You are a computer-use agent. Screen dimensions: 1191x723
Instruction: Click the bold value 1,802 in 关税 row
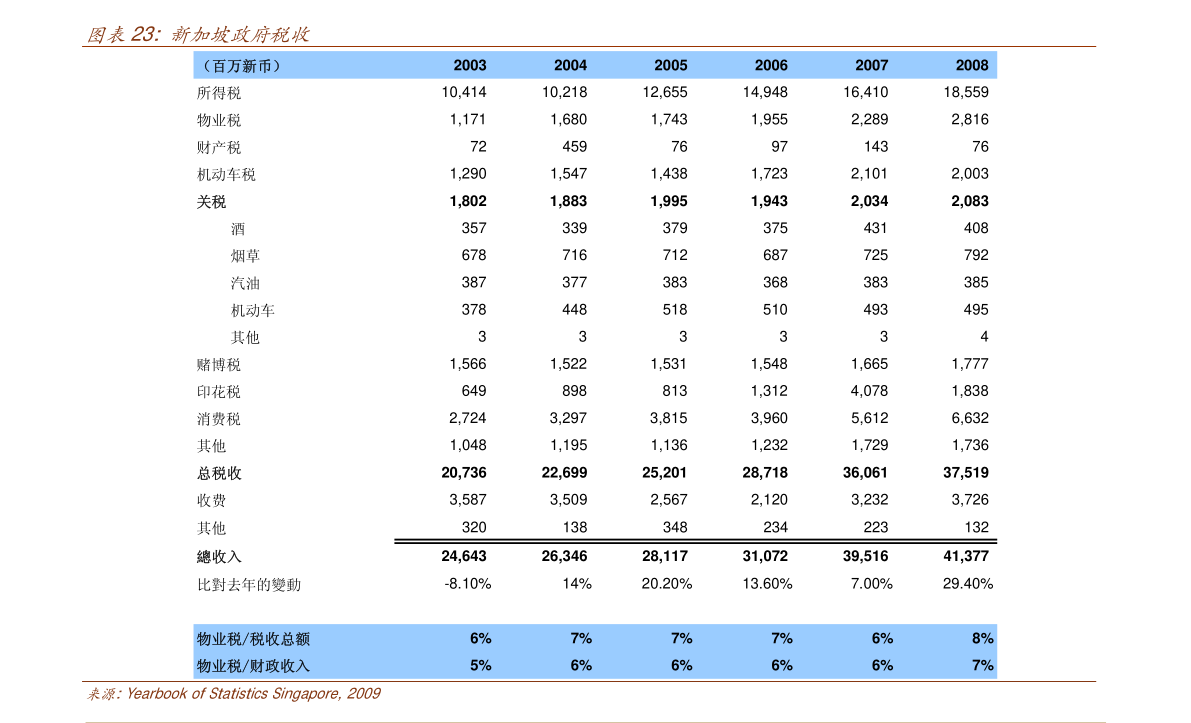[468, 201]
